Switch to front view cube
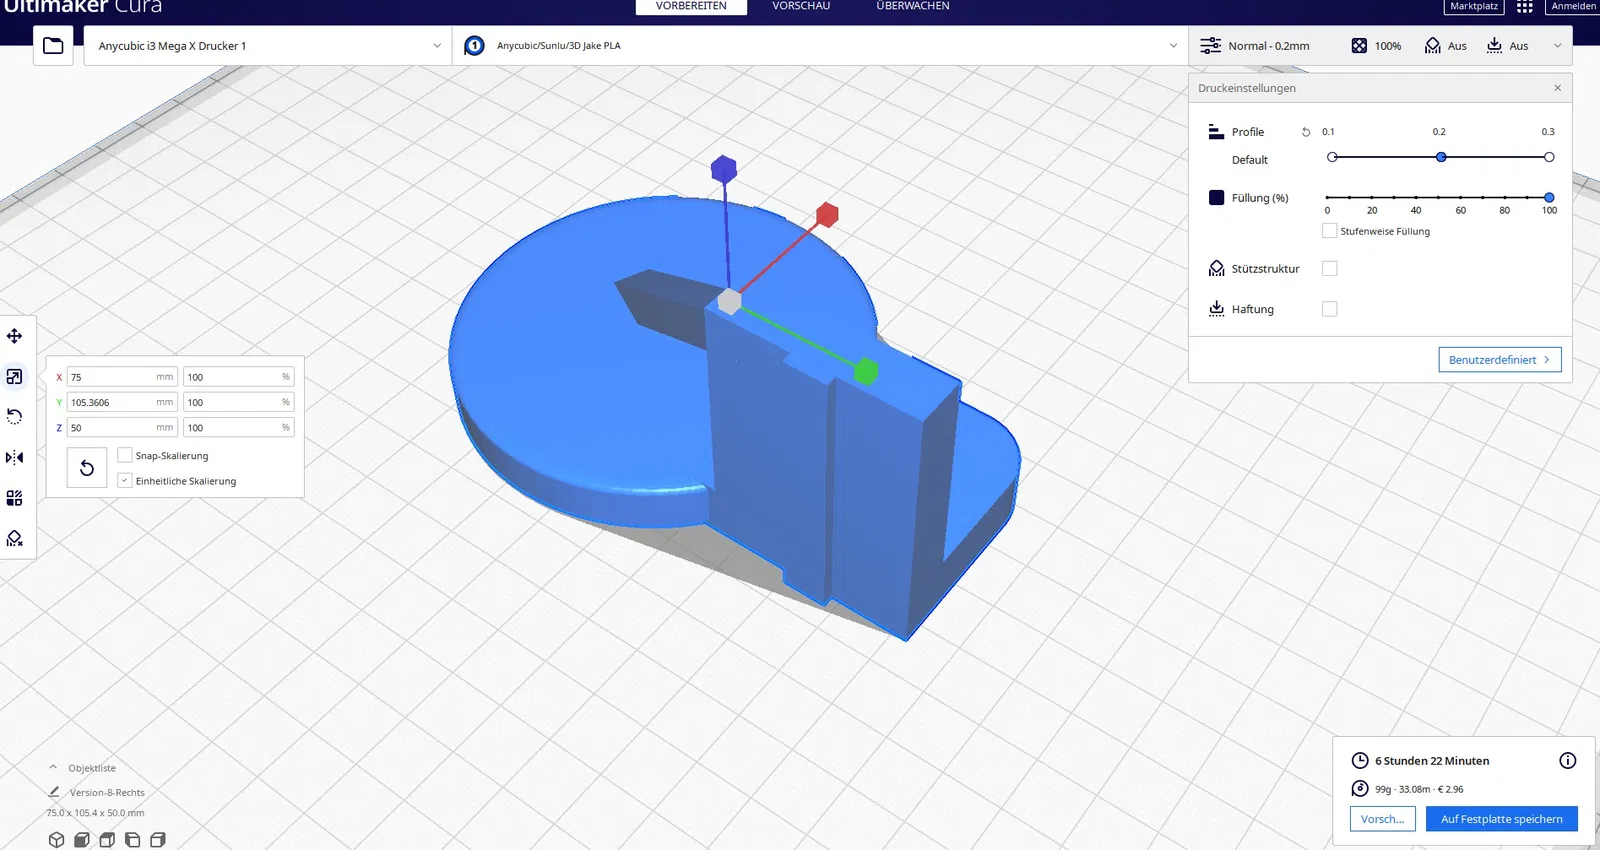The image size is (1600, 850). (x=82, y=840)
